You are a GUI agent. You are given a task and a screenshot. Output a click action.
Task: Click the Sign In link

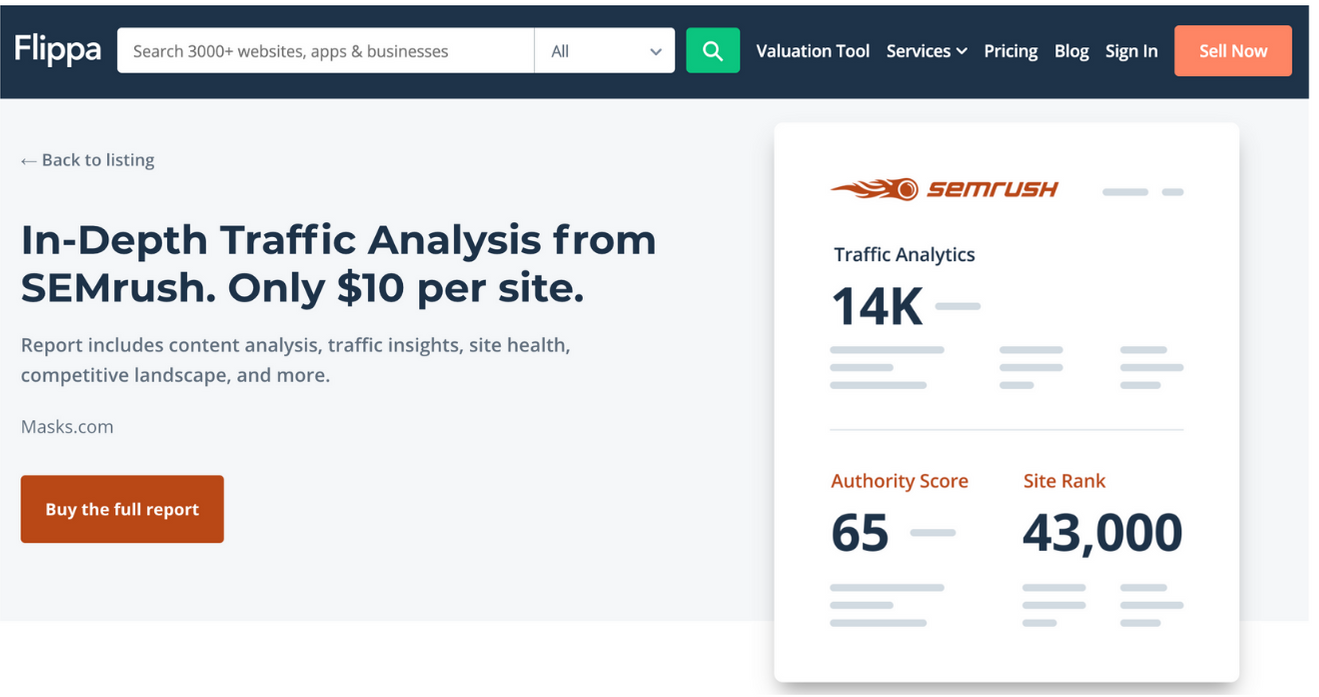(1131, 51)
